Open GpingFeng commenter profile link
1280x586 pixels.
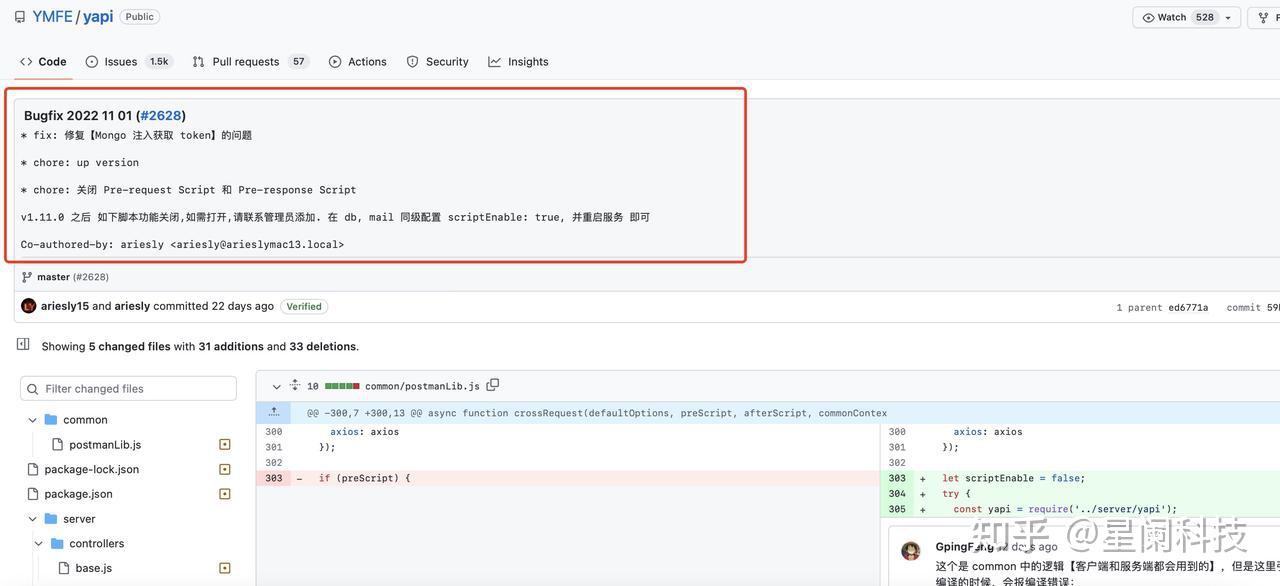(964, 547)
